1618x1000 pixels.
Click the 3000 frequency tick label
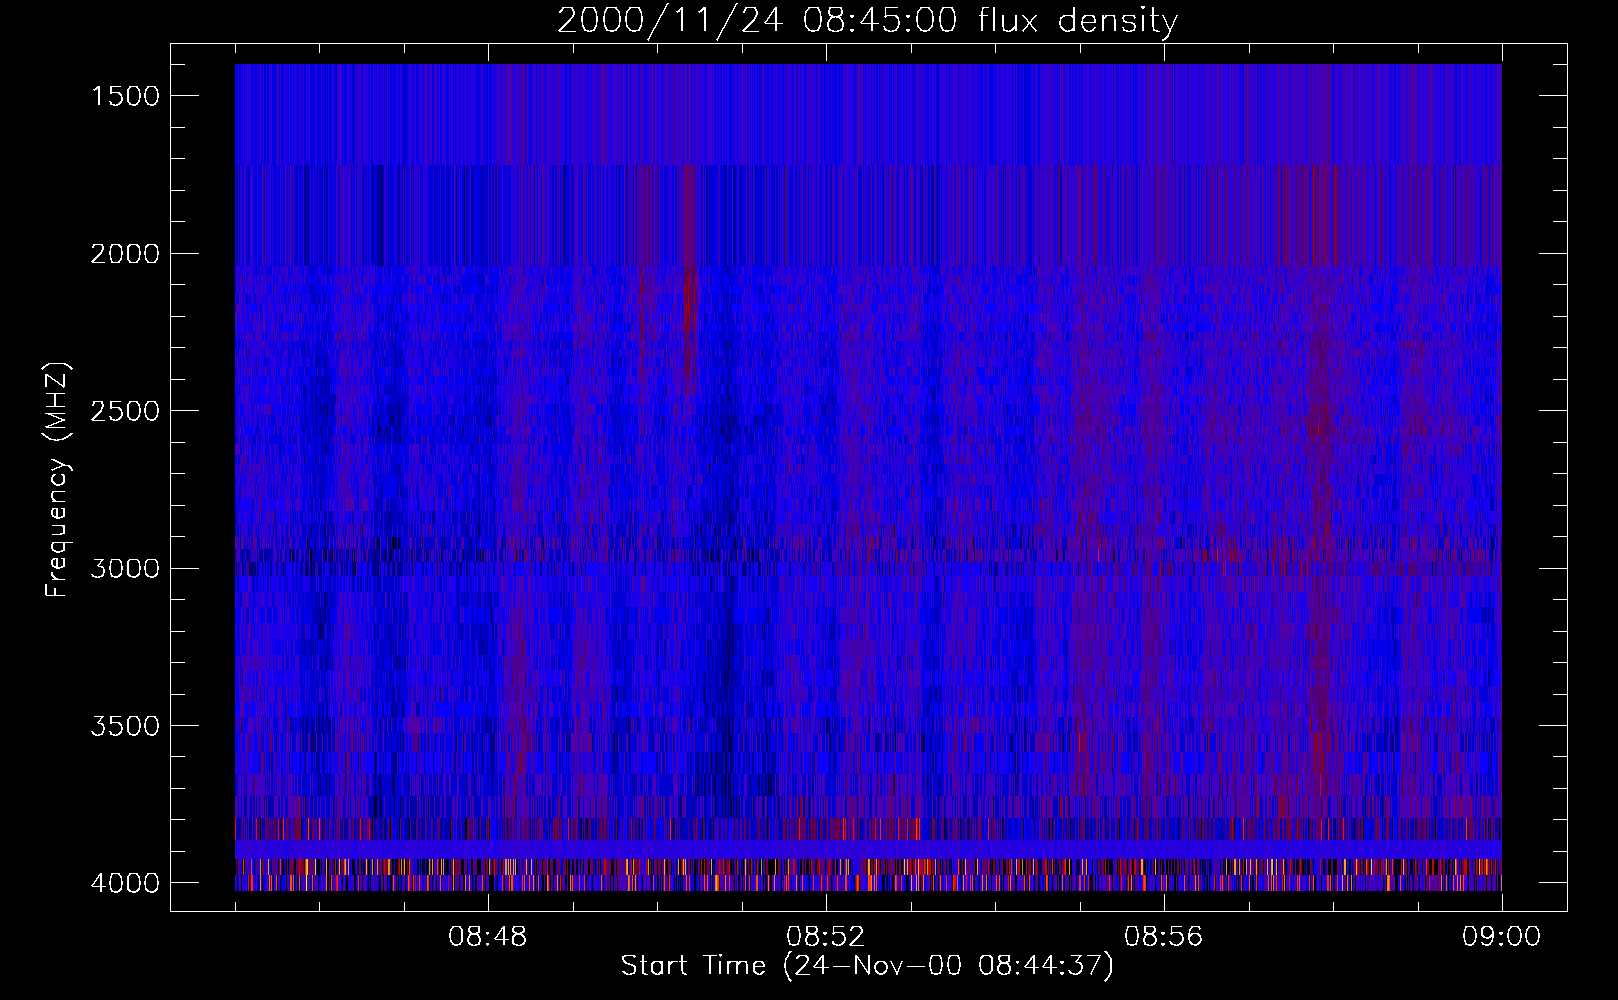(125, 569)
